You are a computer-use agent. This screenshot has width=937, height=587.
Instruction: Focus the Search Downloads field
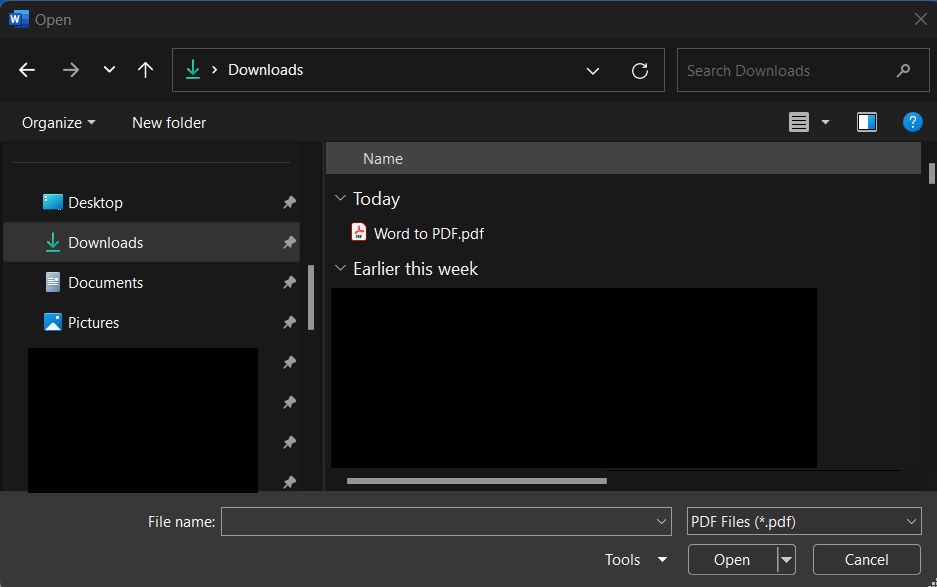(803, 71)
